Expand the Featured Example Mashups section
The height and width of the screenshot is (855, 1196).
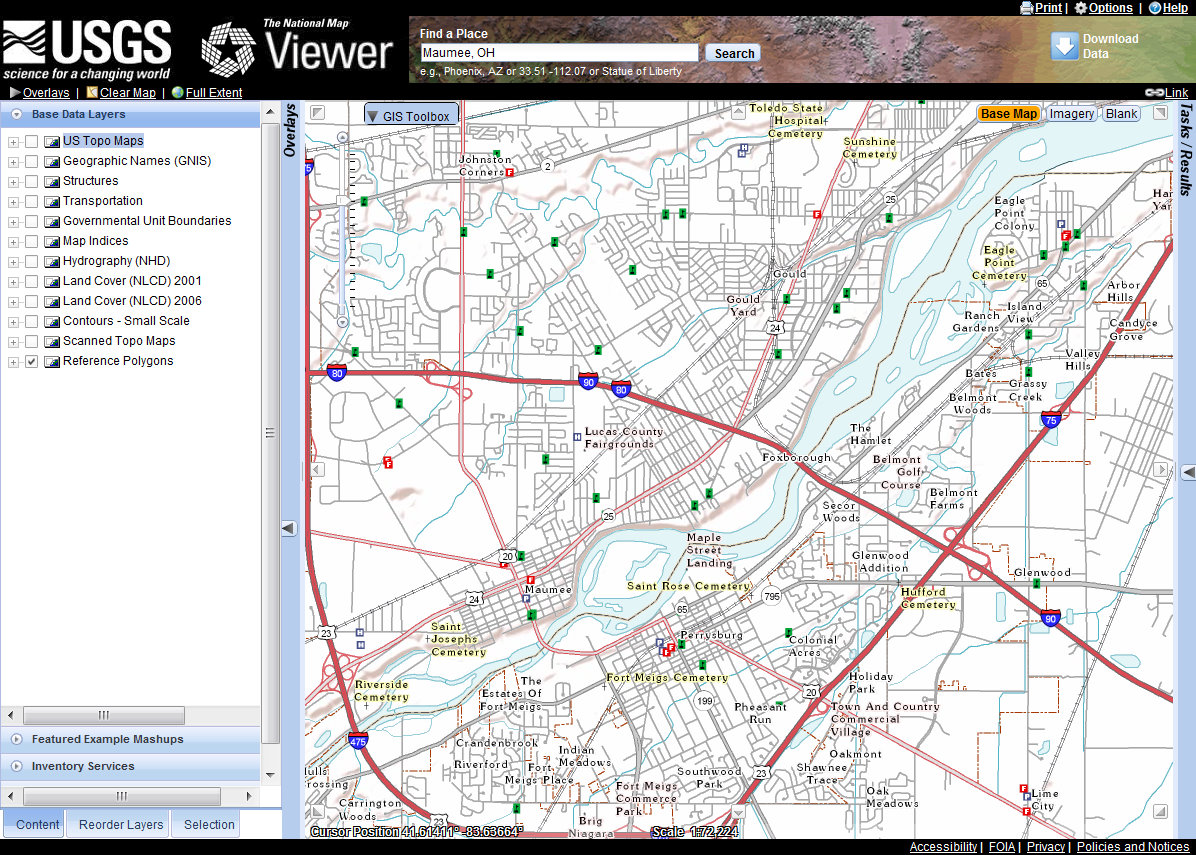point(17,739)
